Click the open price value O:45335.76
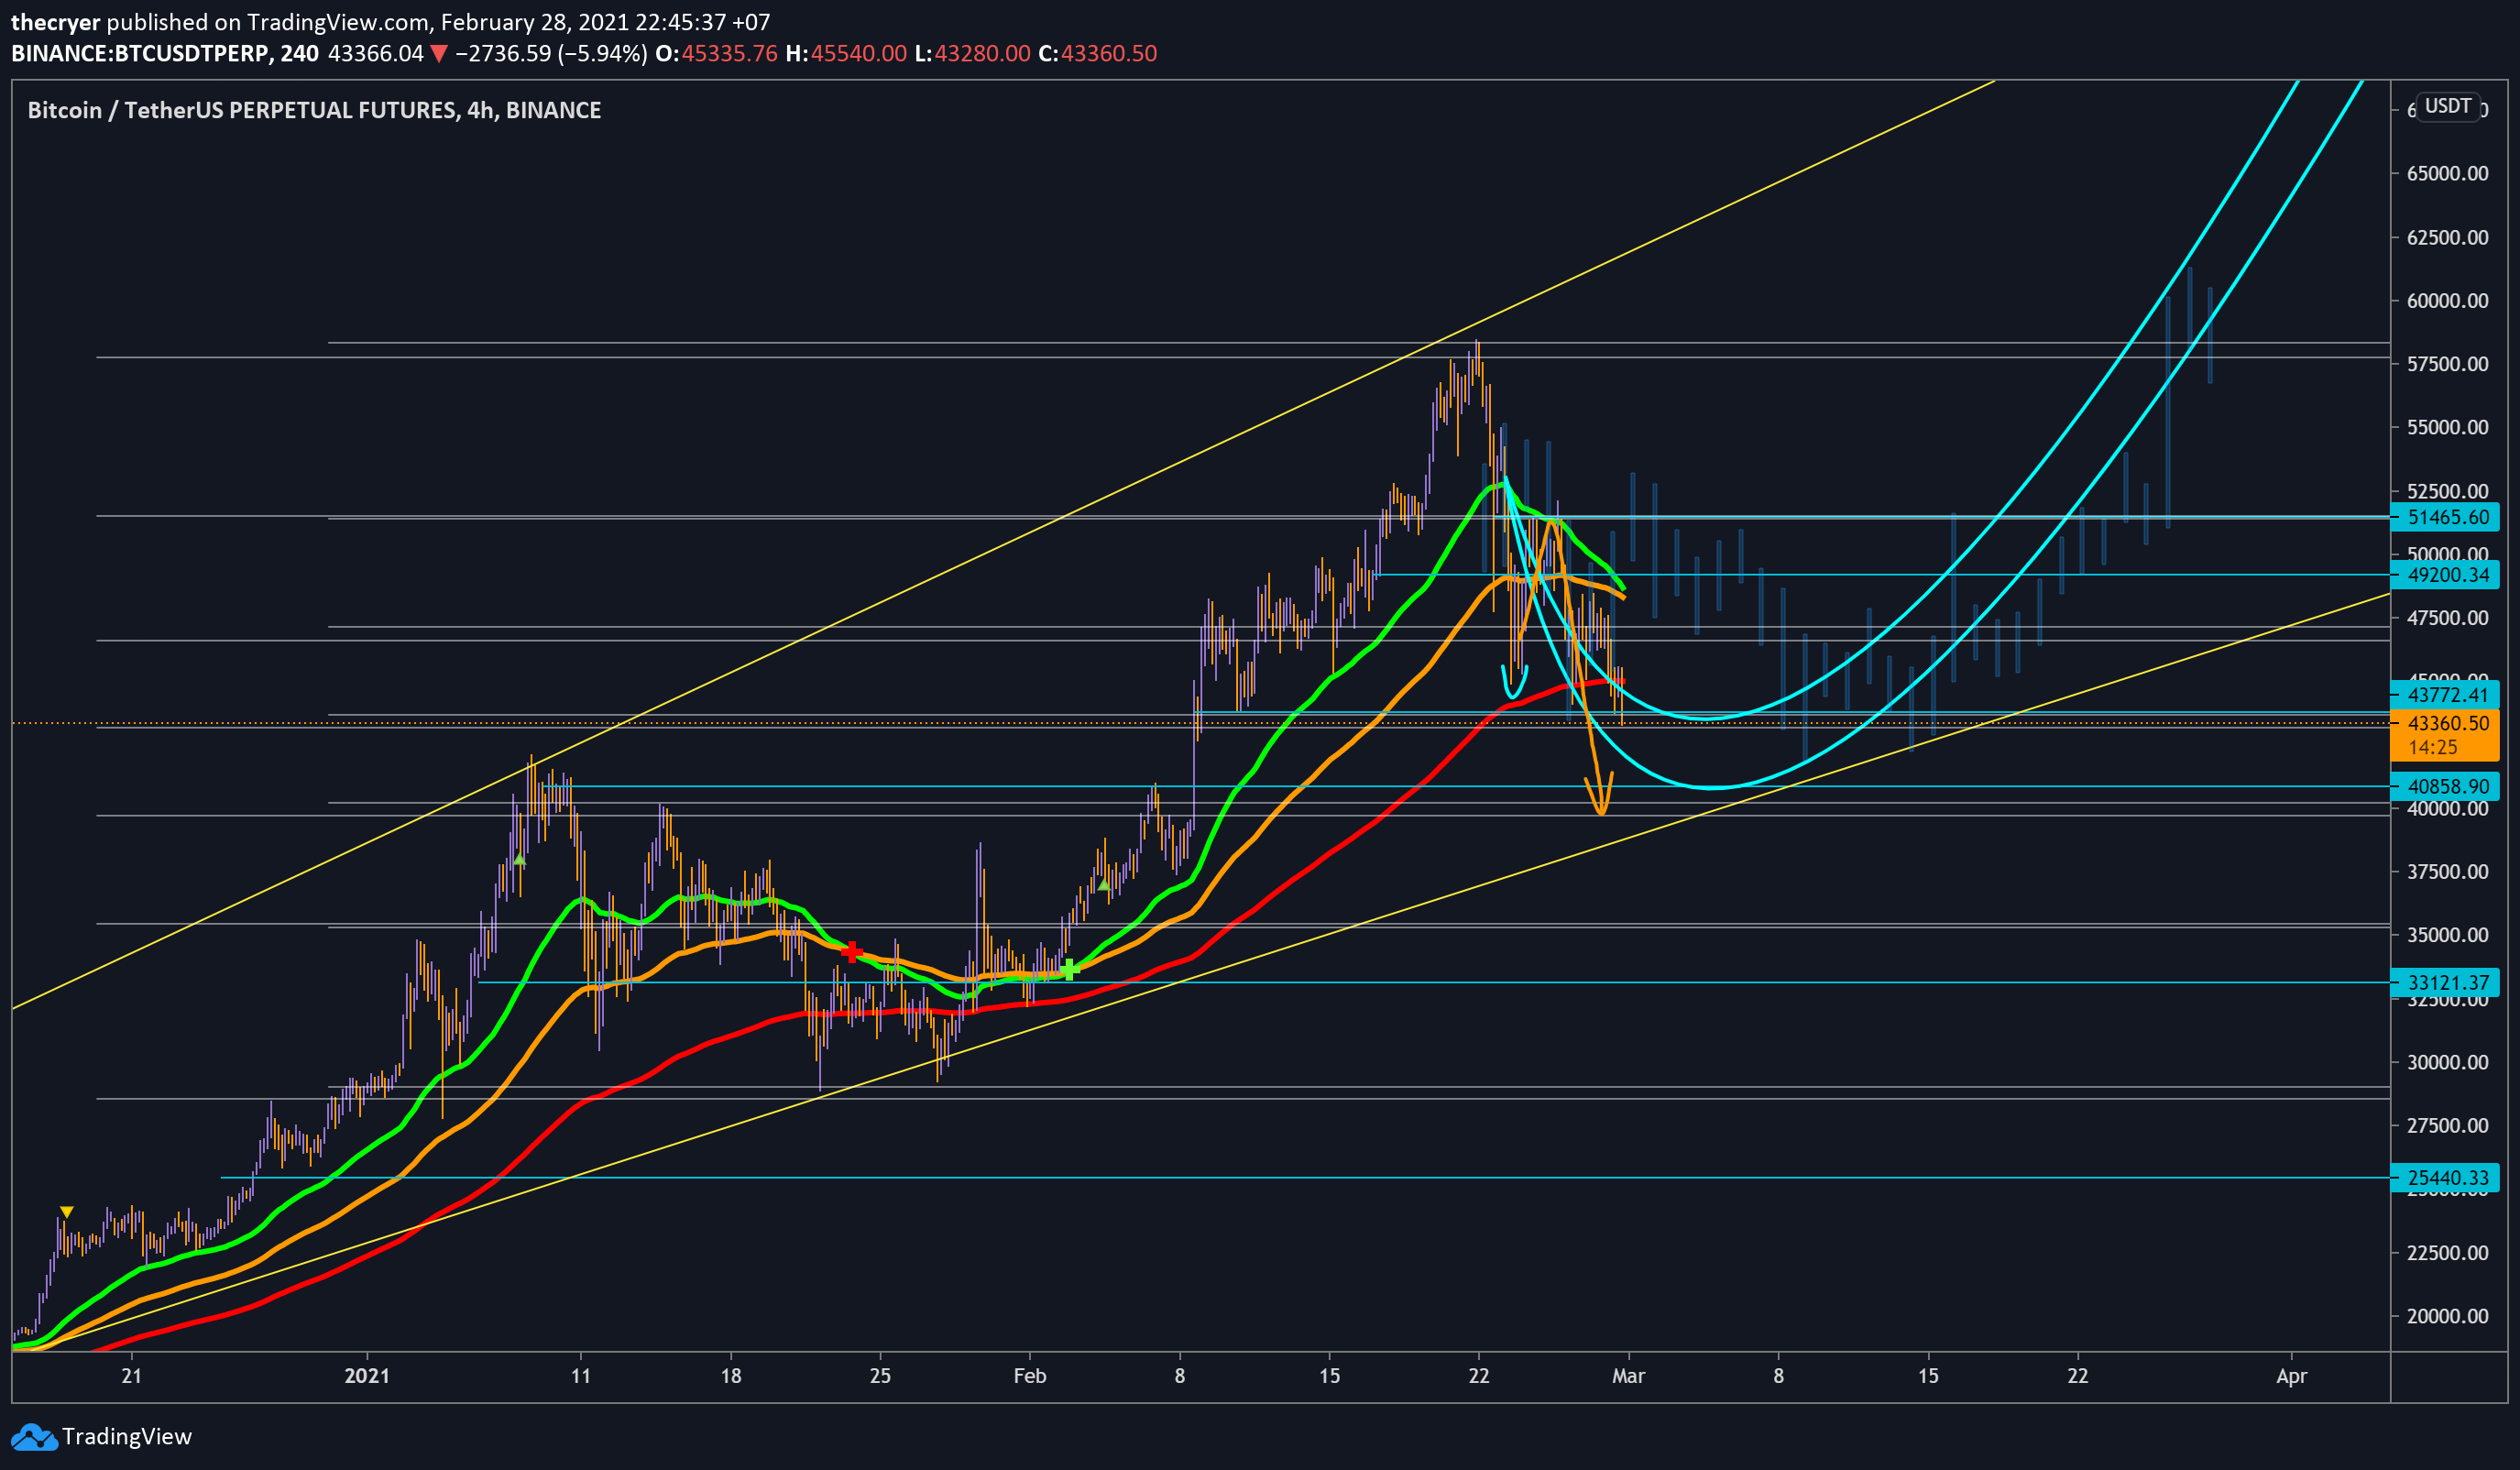 (716, 53)
